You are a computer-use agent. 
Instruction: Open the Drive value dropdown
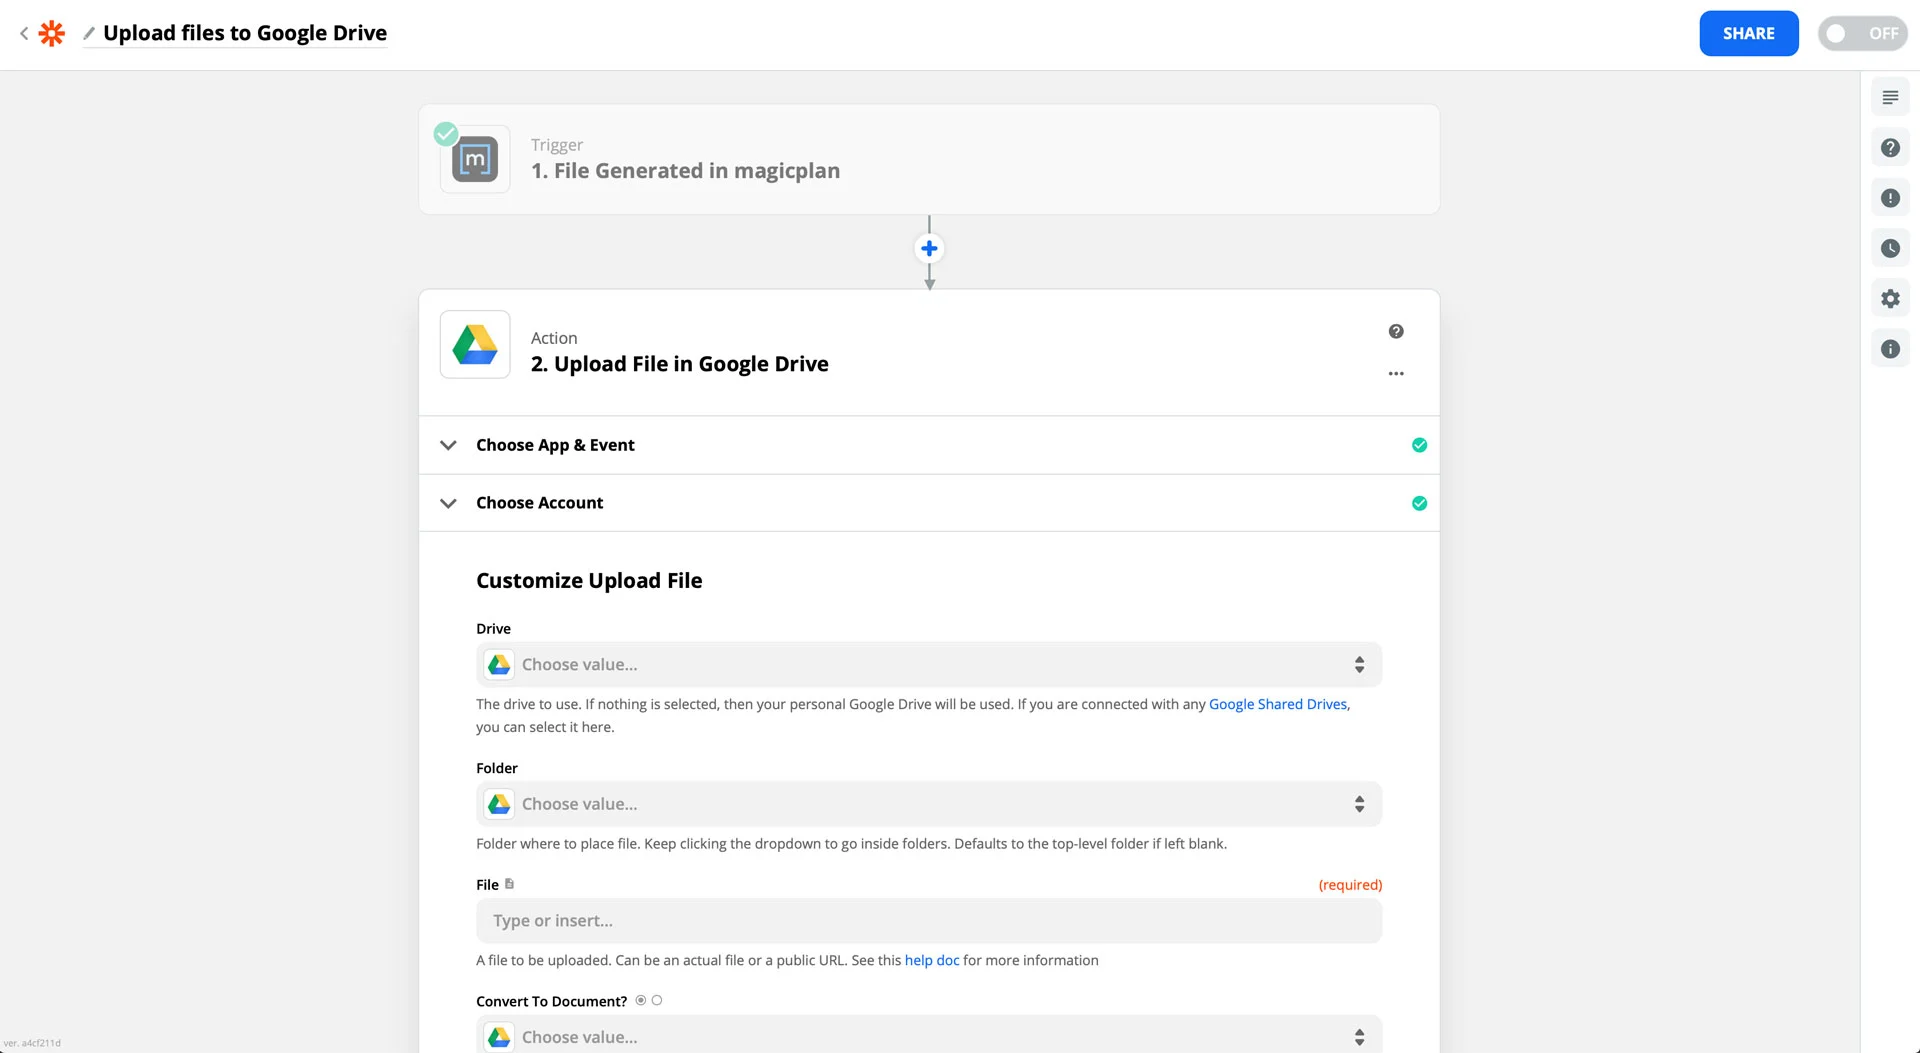tap(928, 664)
